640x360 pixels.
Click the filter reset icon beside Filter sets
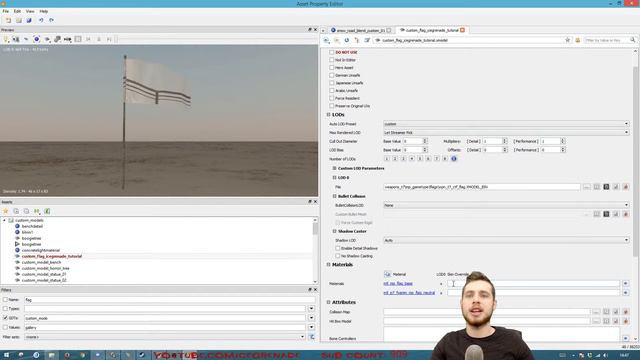click(x=312, y=337)
